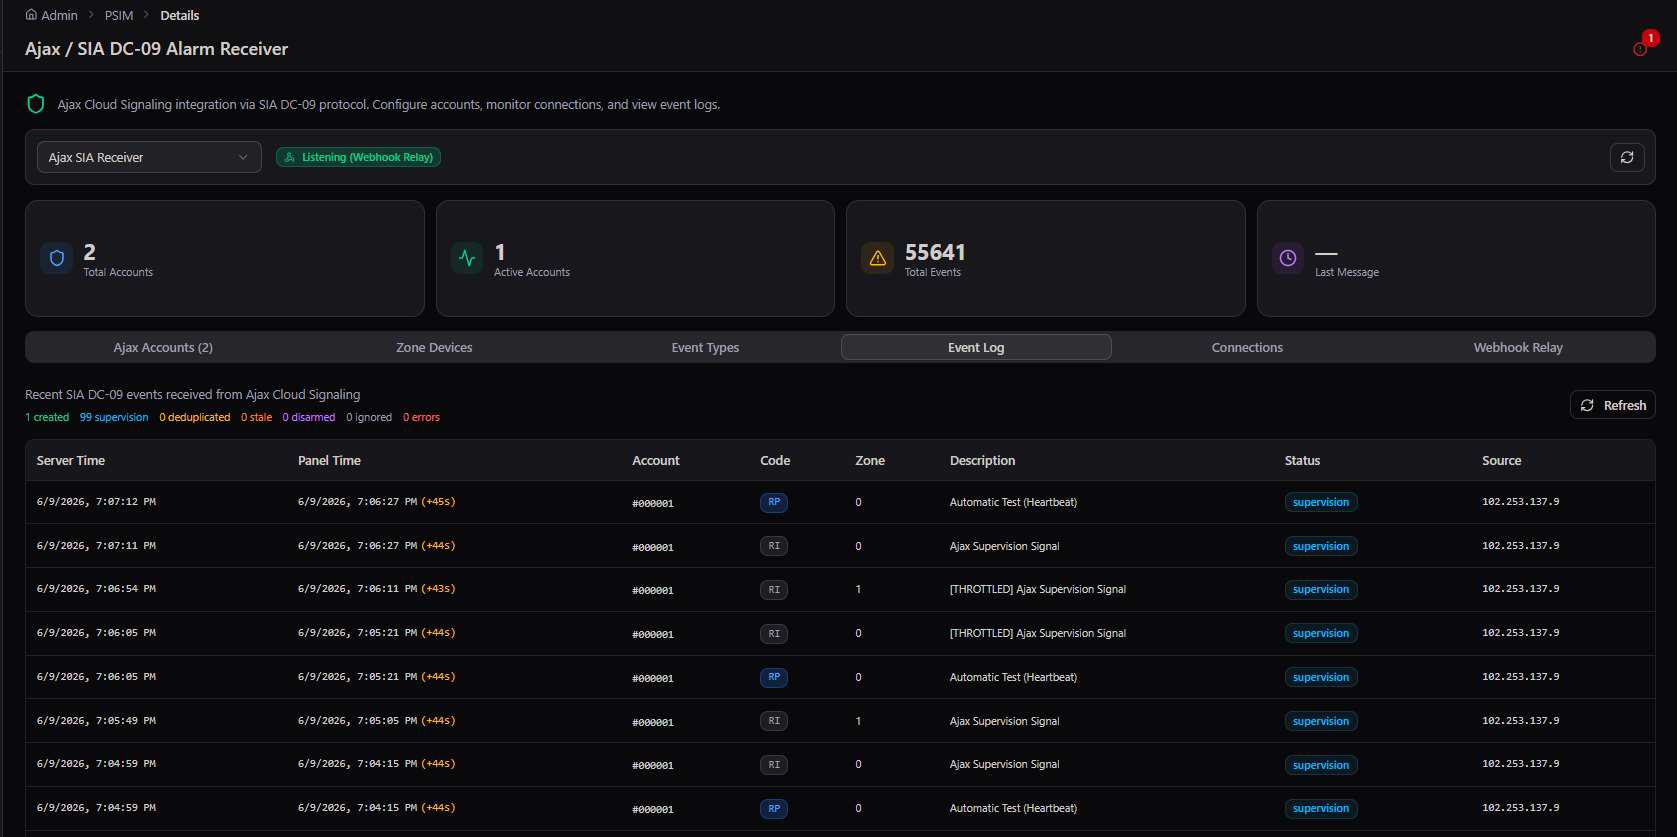Switch to the Zone Devices tab

[x=434, y=347]
